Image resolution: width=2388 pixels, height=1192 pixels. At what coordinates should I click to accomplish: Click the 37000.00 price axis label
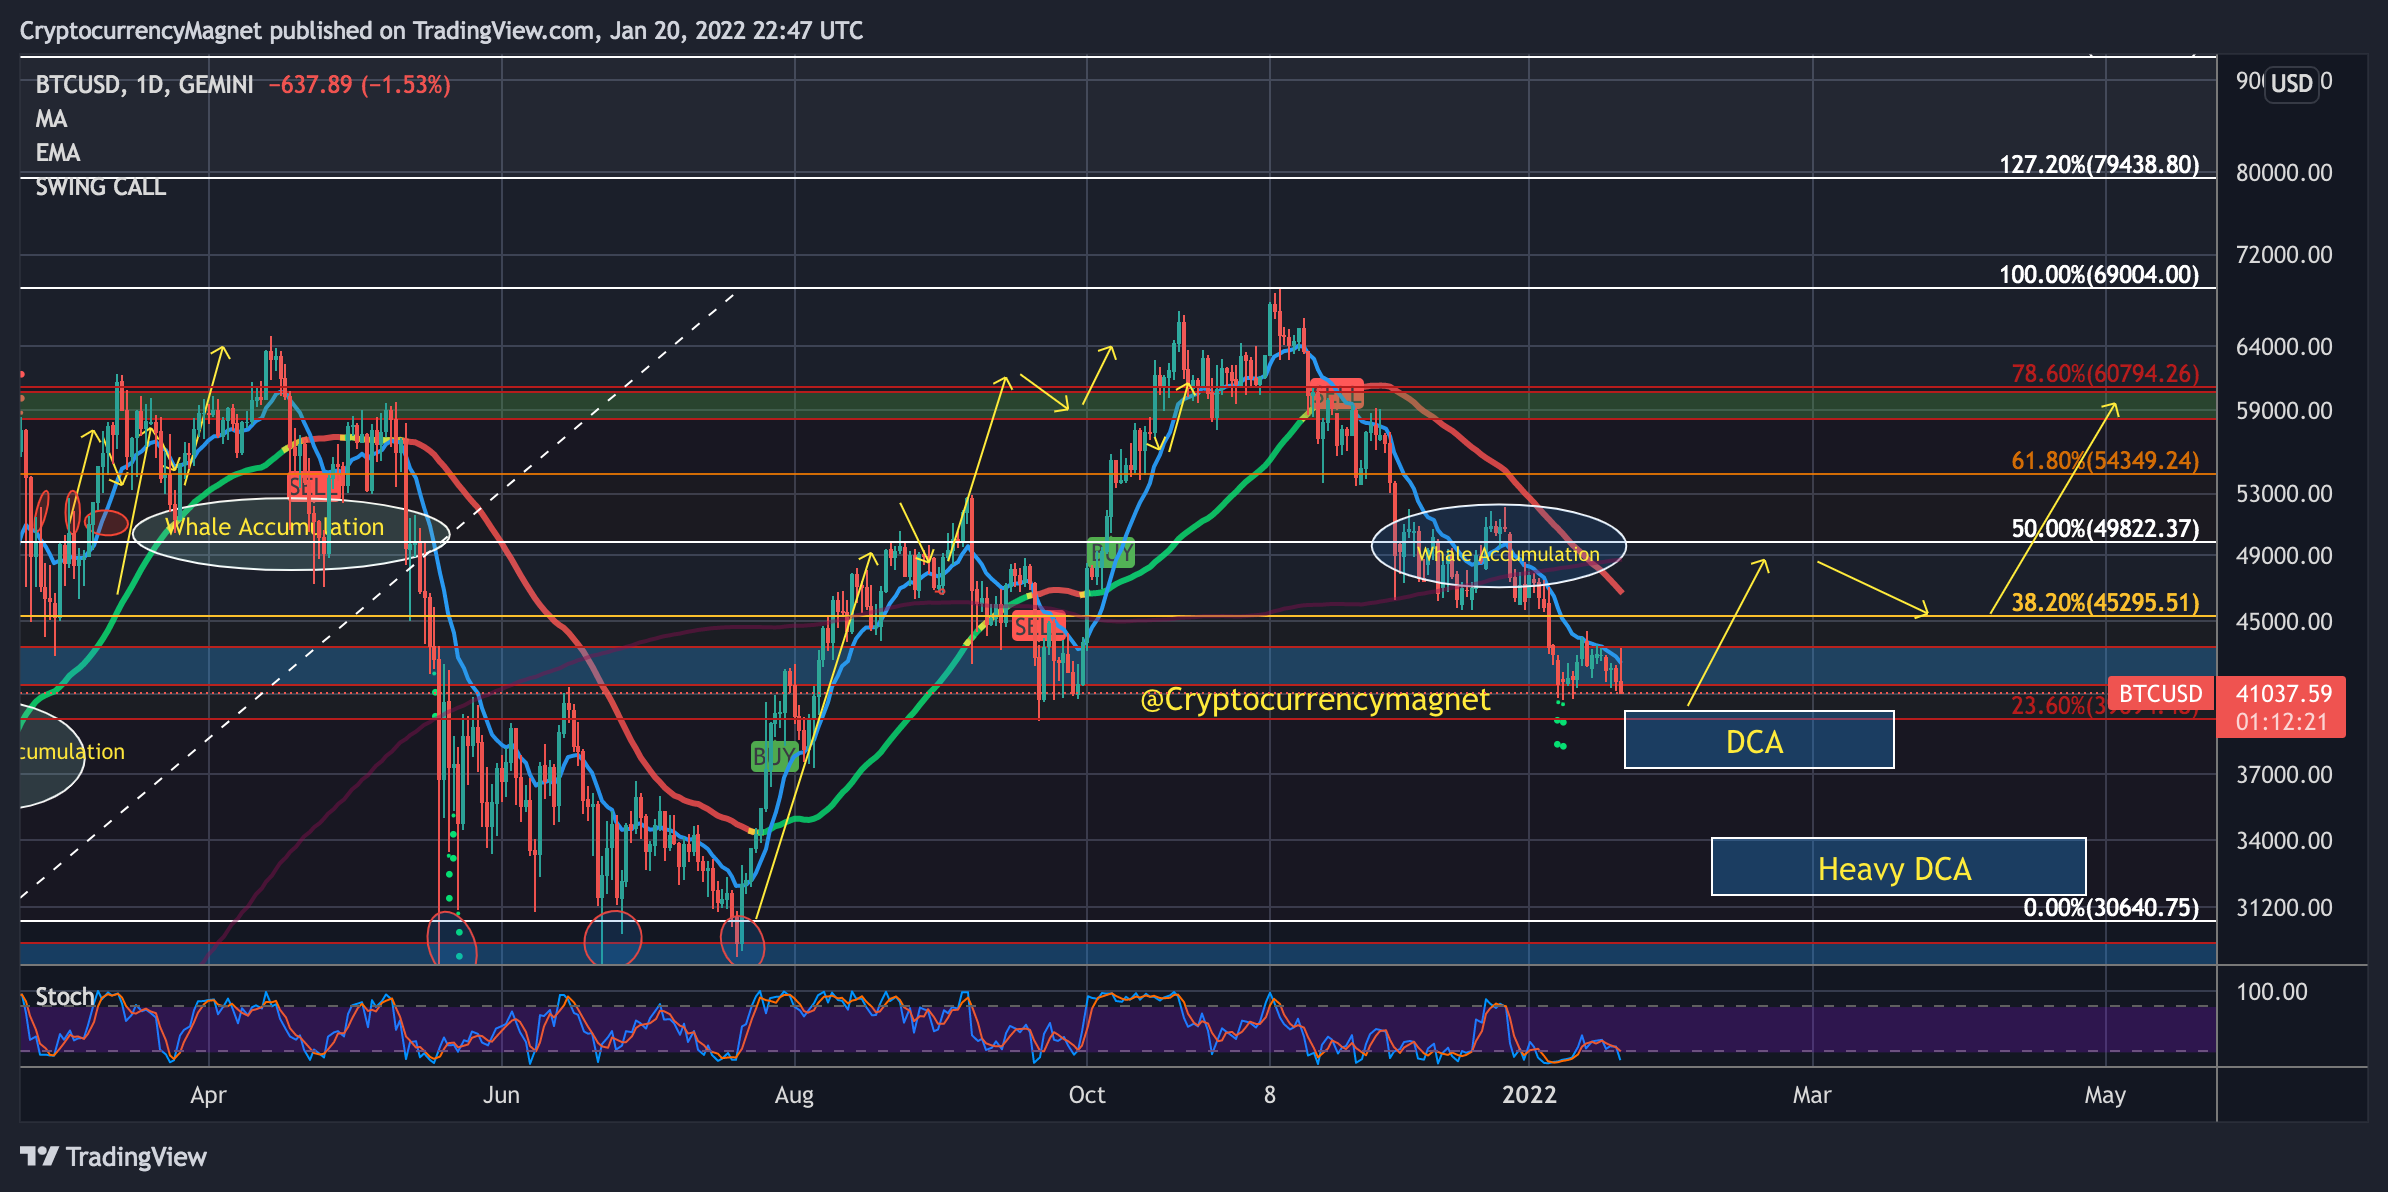click(x=2283, y=774)
